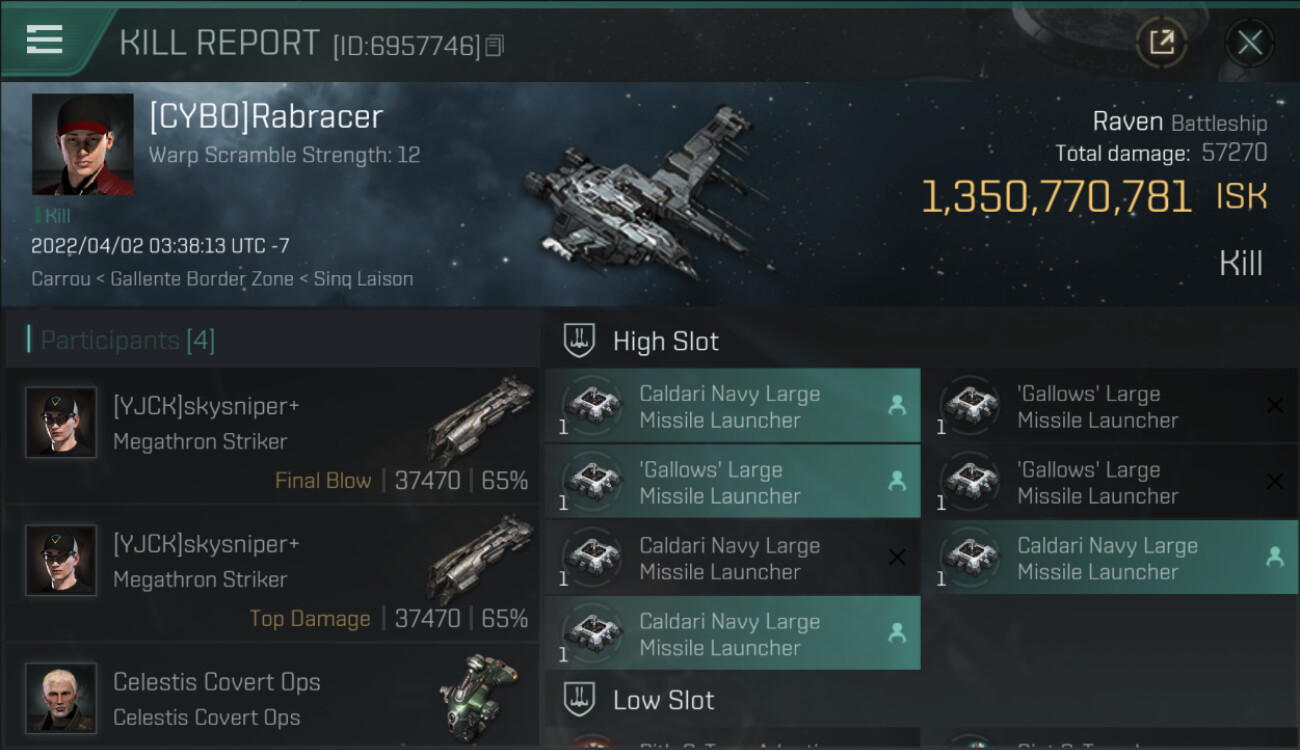The height and width of the screenshot is (750, 1300).
Task: Click the High Slot shield icon
Action: coord(579,341)
